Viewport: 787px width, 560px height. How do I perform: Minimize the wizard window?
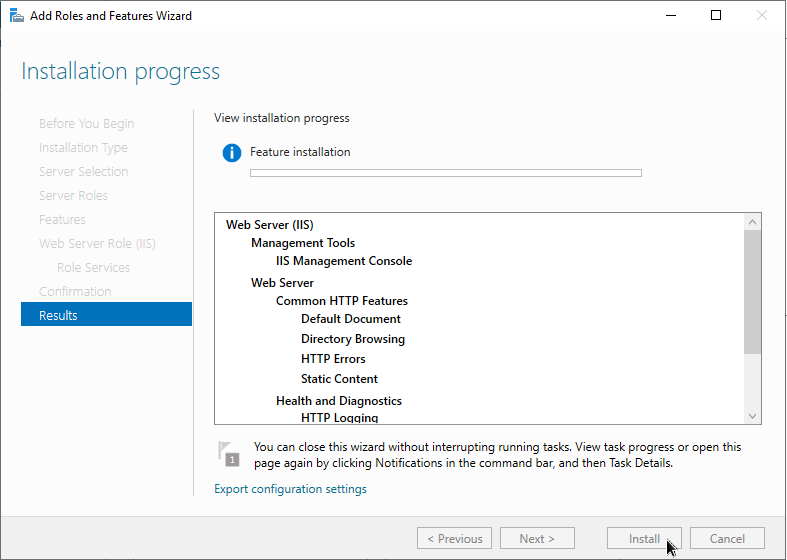tap(671, 16)
